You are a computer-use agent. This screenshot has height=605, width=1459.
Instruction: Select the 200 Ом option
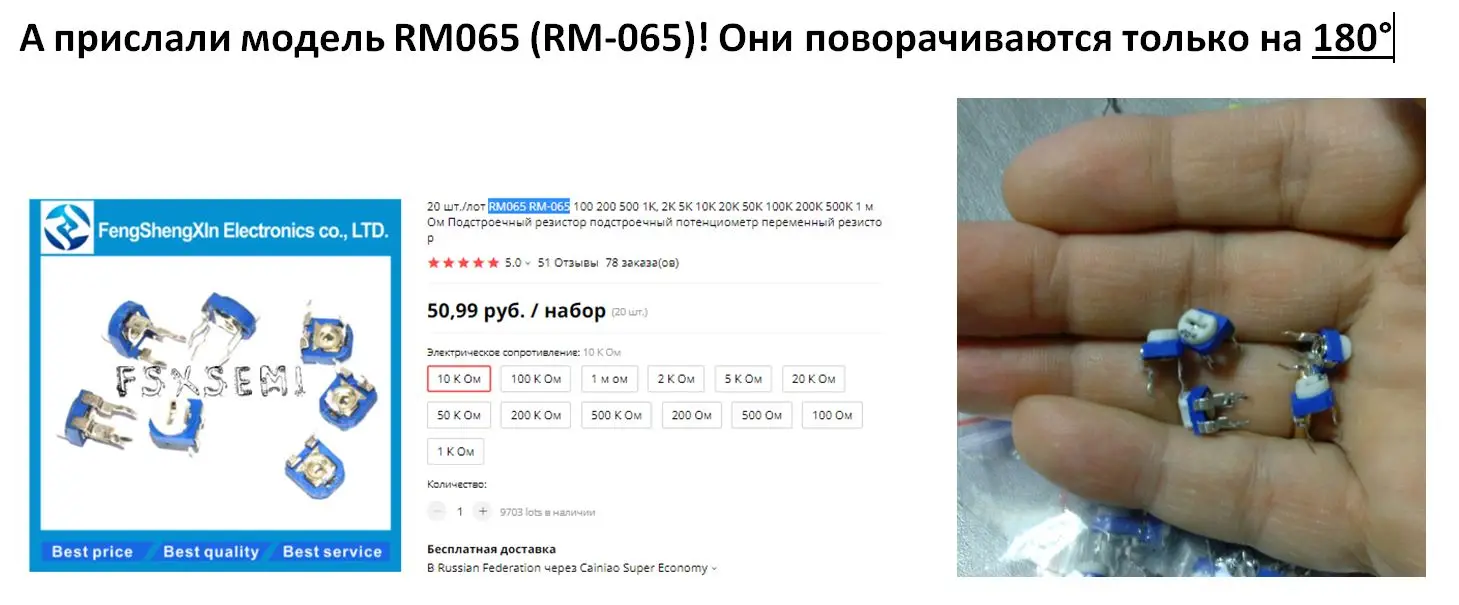pyautogui.click(x=691, y=415)
